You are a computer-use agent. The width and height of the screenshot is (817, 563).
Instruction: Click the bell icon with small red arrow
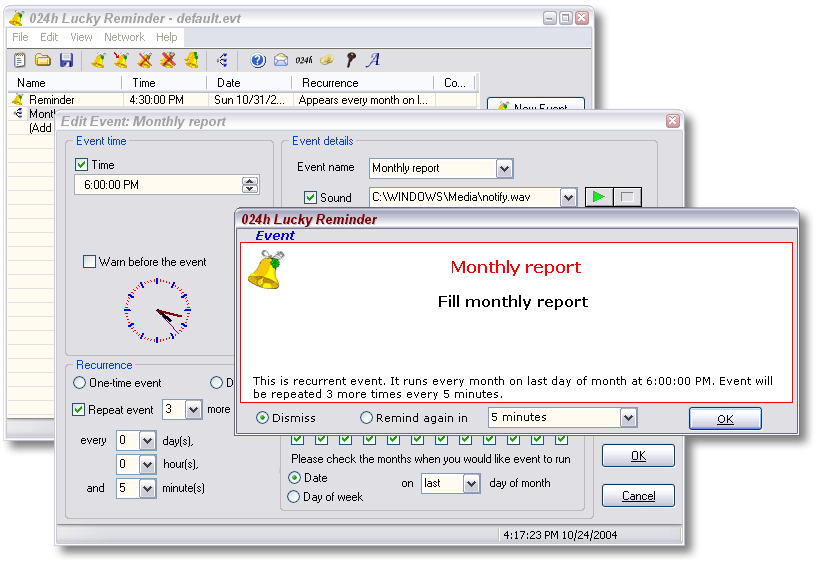(x=121, y=60)
